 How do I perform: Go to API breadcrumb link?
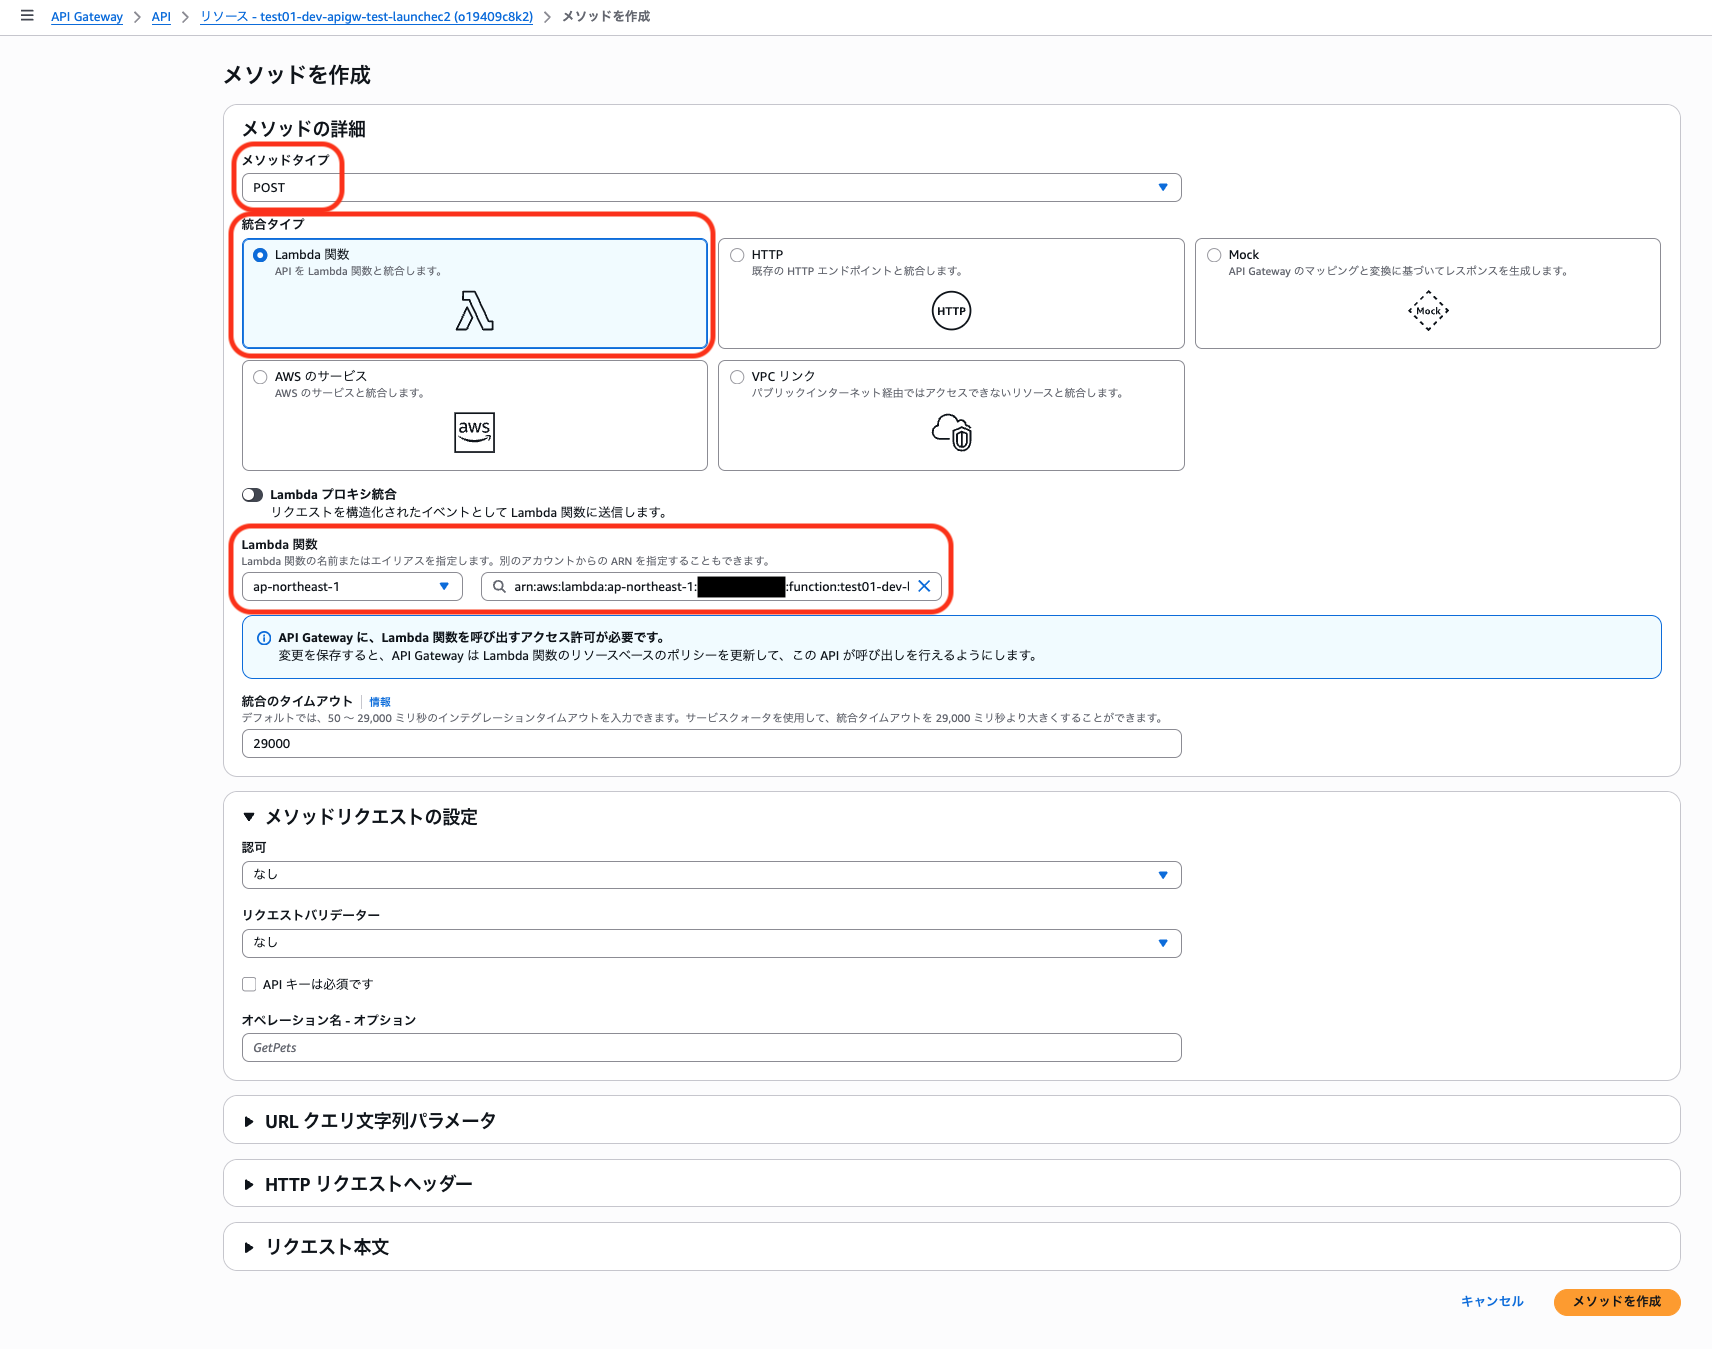[161, 17]
